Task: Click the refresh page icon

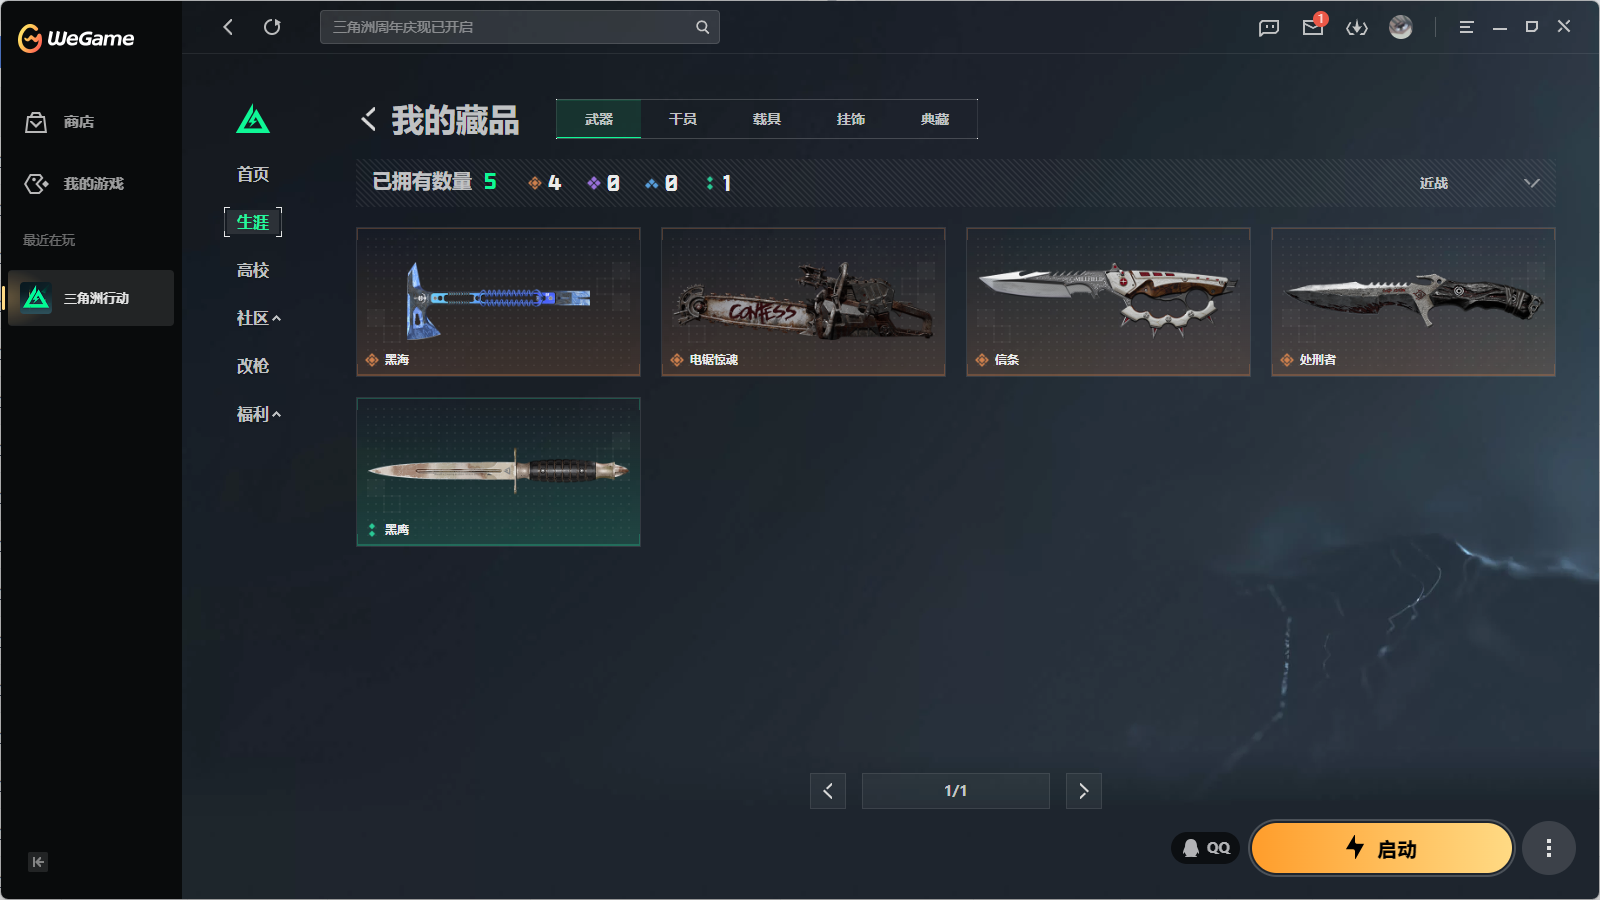Action: 272,27
